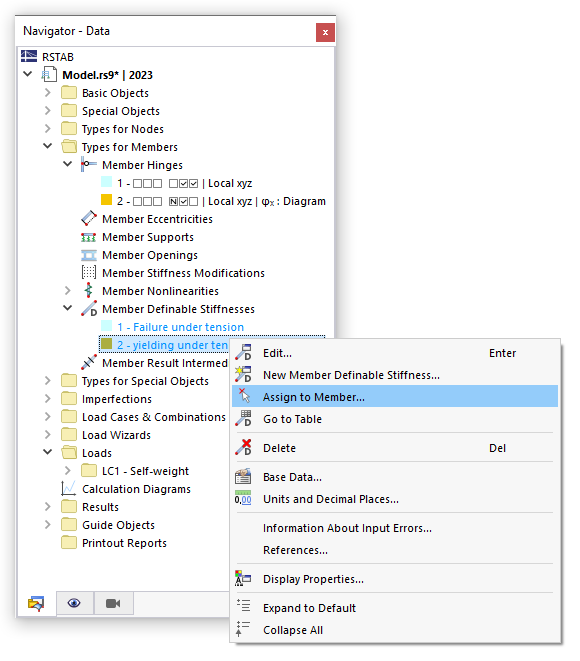The height and width of the screenshot is (661, 580).
Task: Select Assign to Member... menu entry
Action: tap(395, 397)
